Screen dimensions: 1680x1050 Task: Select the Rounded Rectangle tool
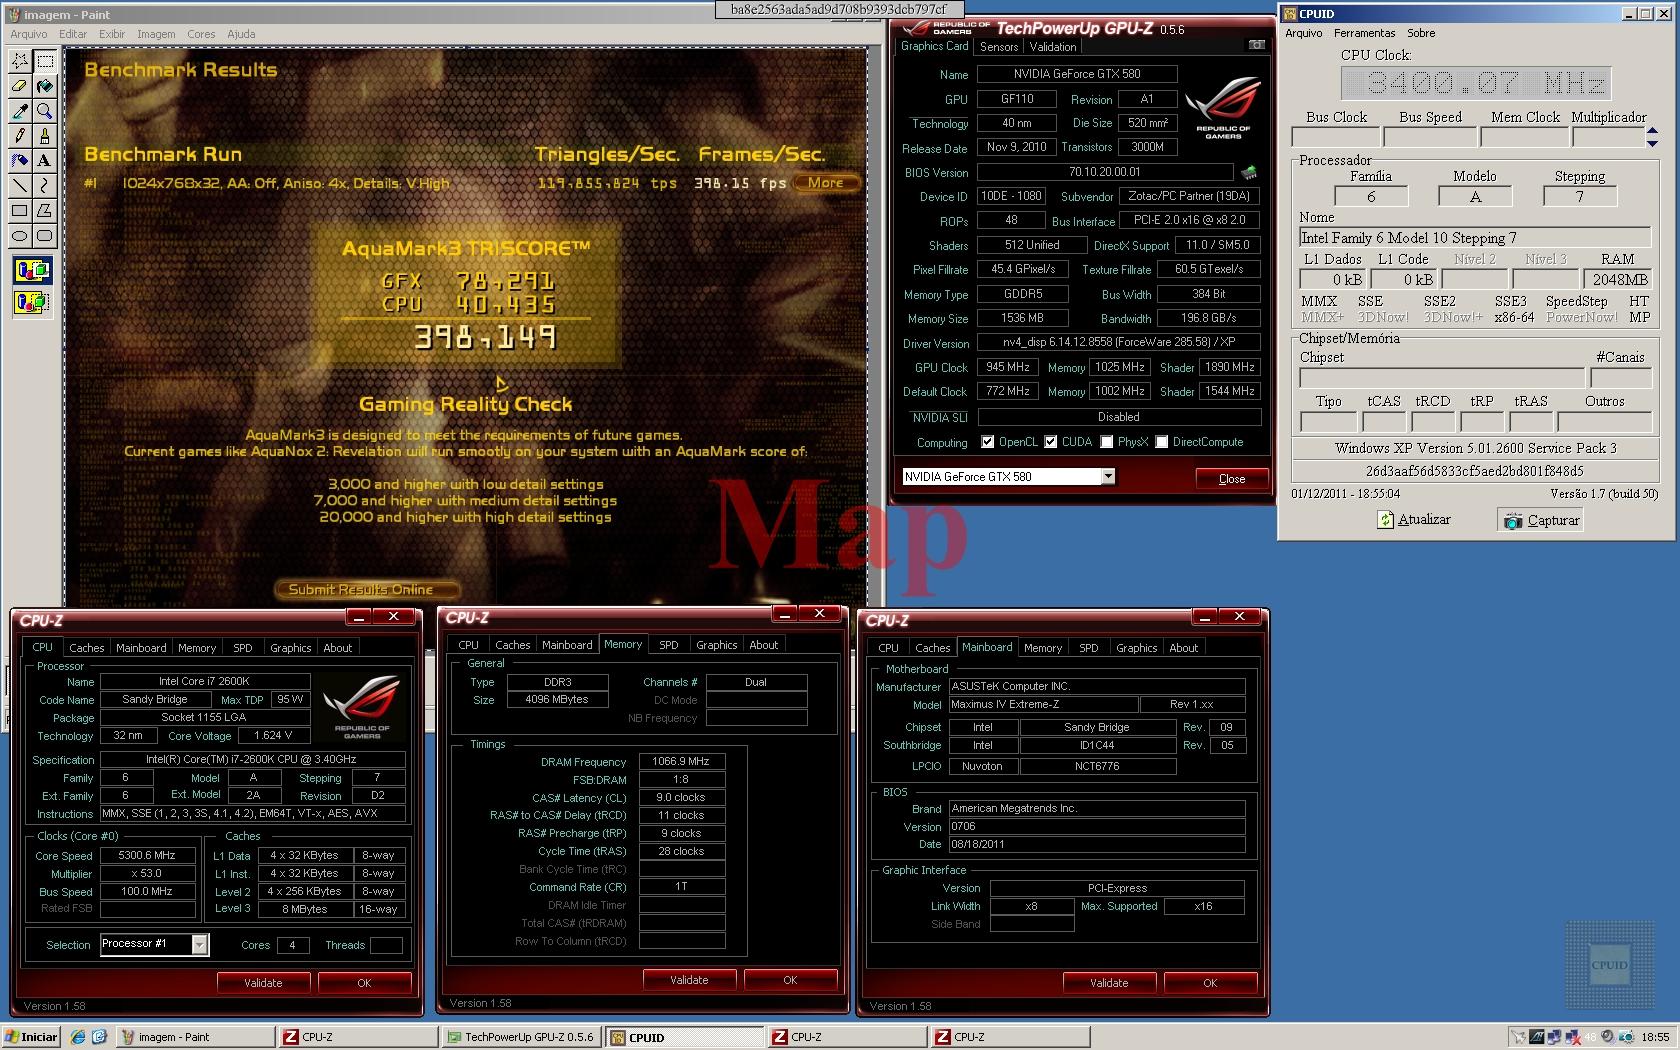click(x=44, y=235)
